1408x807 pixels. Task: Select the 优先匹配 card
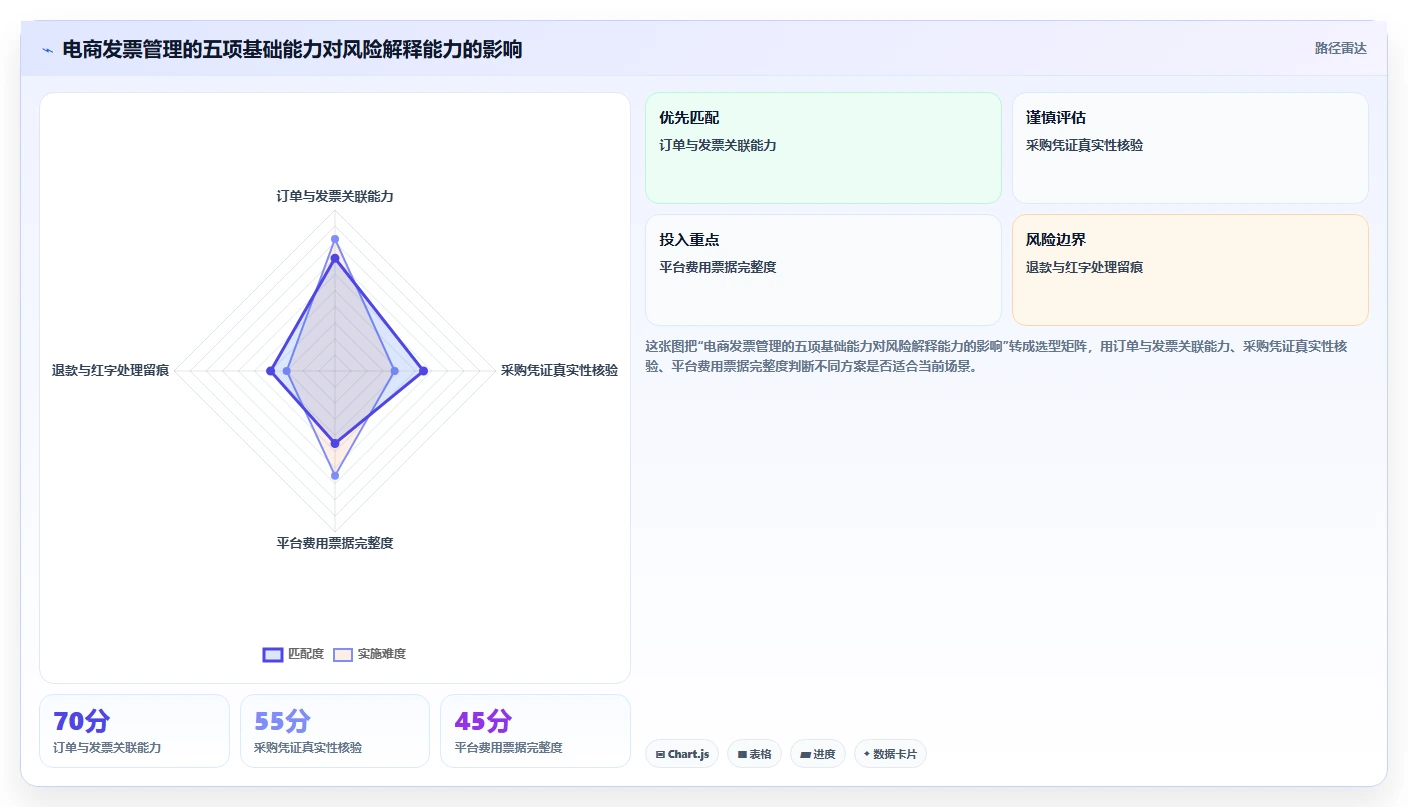823,148
